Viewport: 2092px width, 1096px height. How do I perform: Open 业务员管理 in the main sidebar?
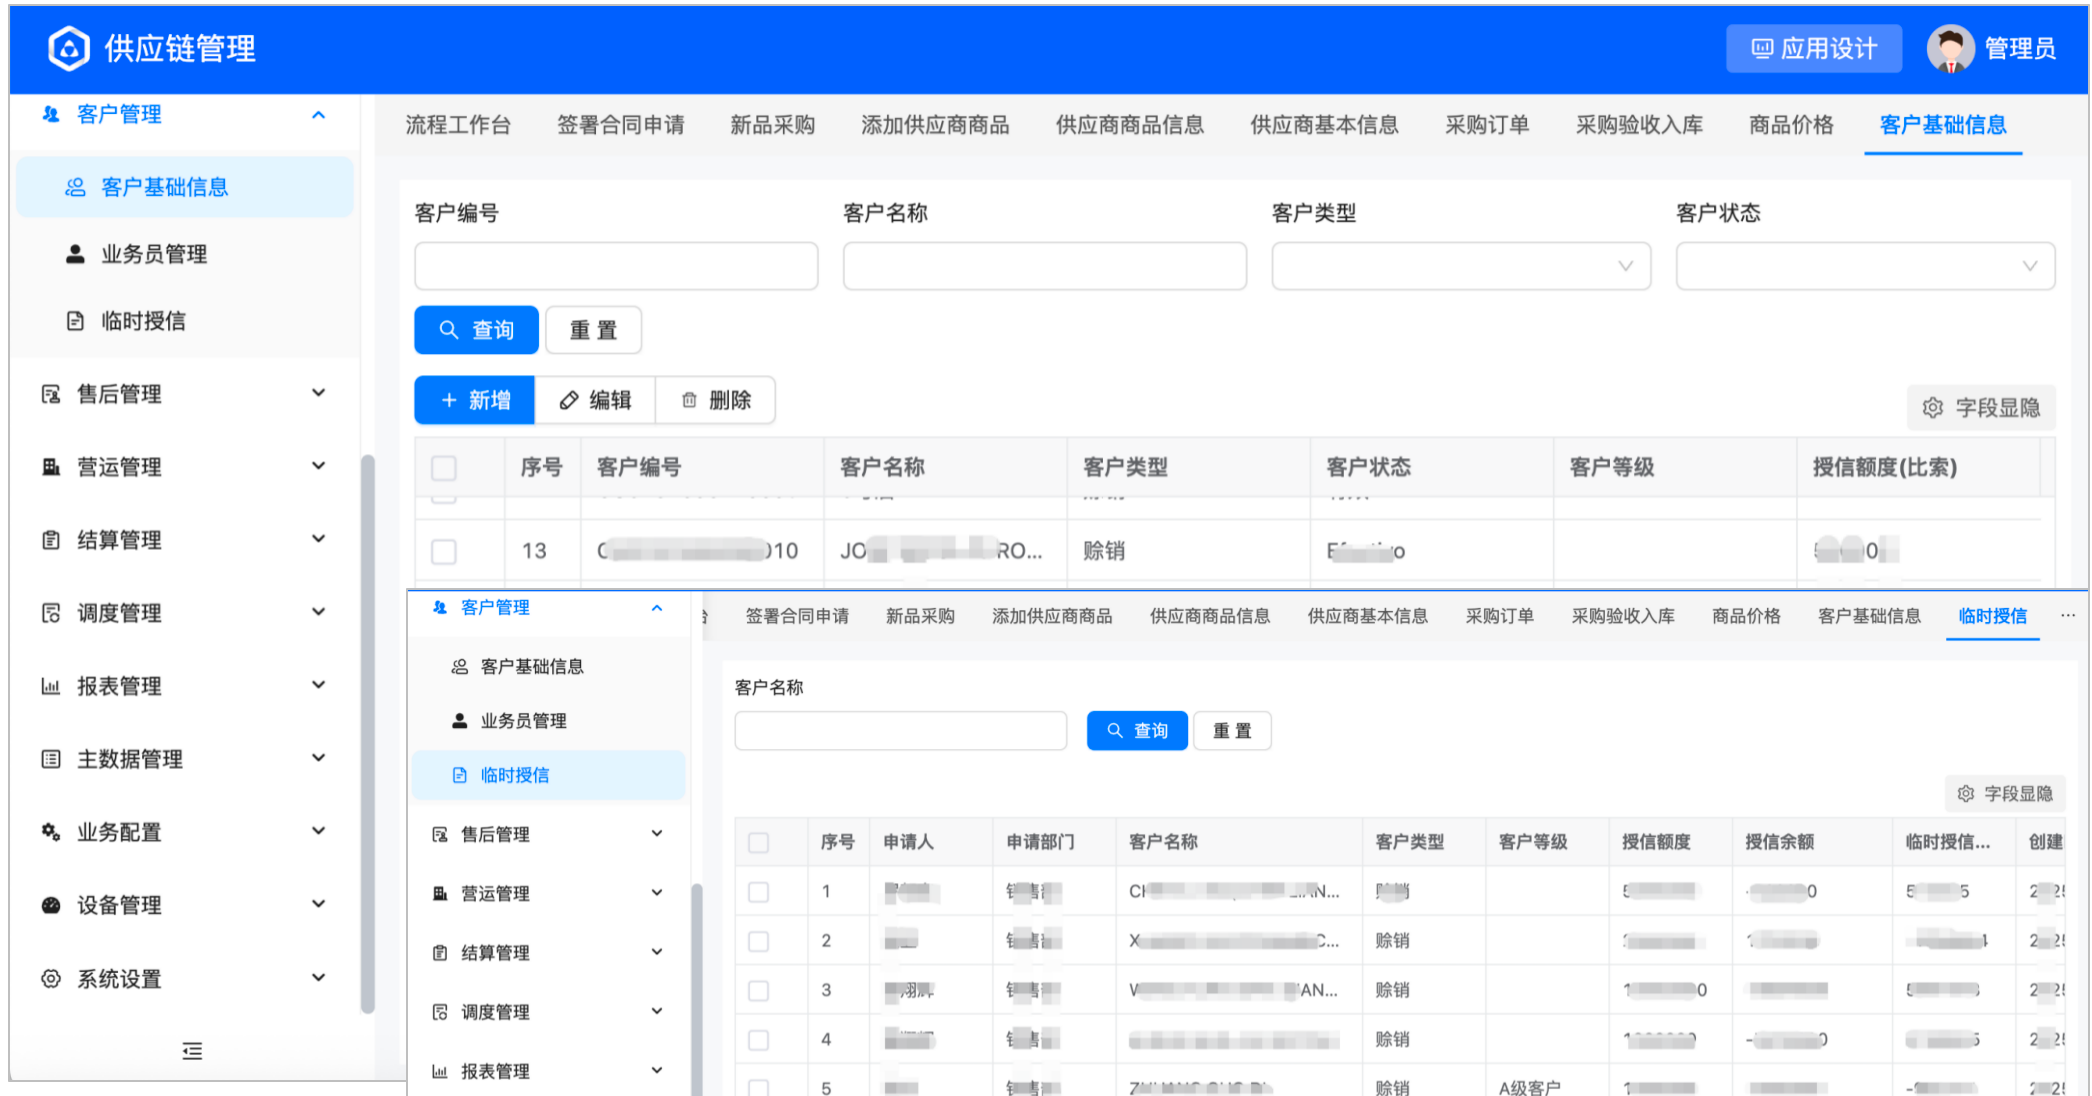(x=185, y=254)
